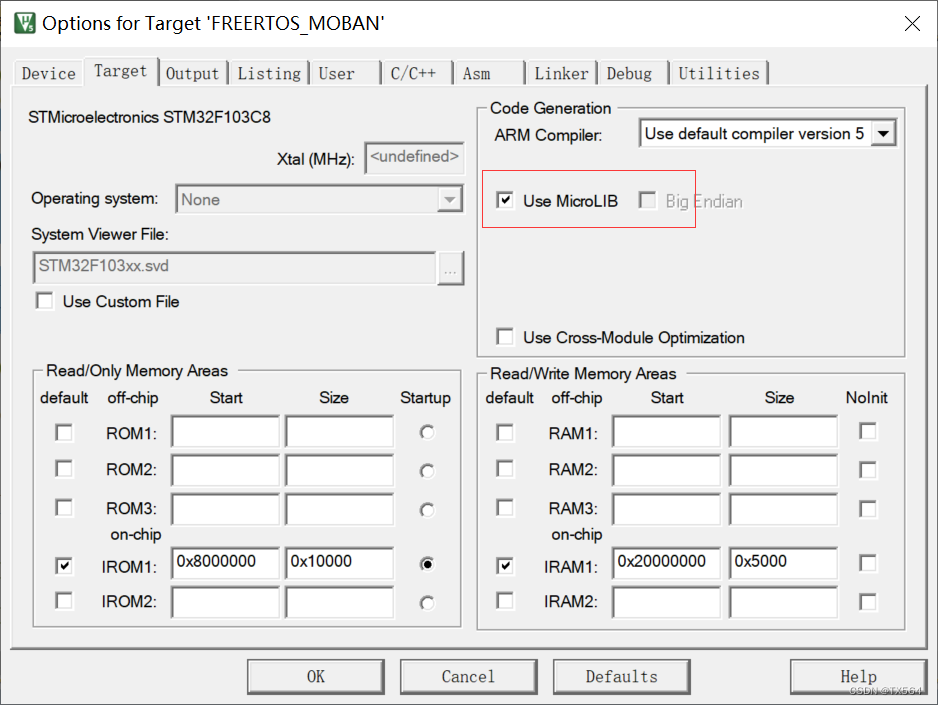Click the ARM Compiler version combo box text

755,133
